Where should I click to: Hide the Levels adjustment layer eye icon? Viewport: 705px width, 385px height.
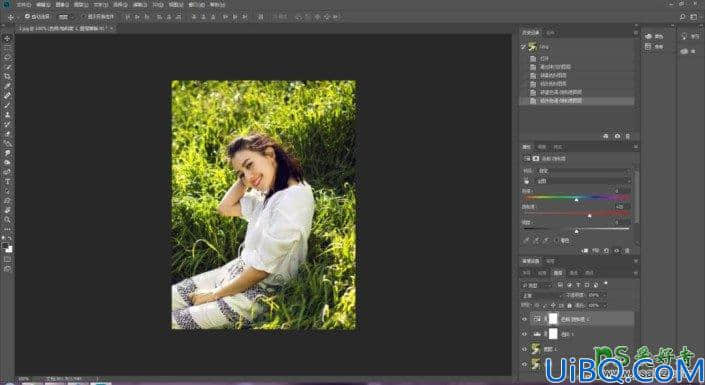524,334
